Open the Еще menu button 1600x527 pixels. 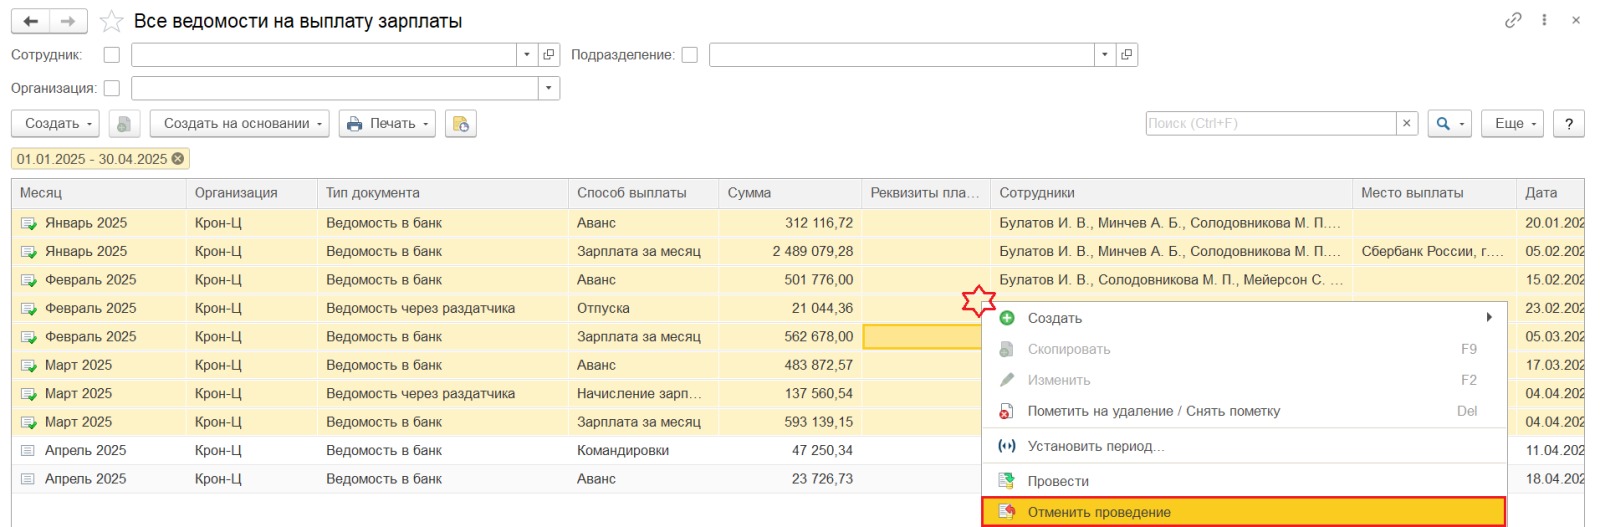(x=1512, y=123)
